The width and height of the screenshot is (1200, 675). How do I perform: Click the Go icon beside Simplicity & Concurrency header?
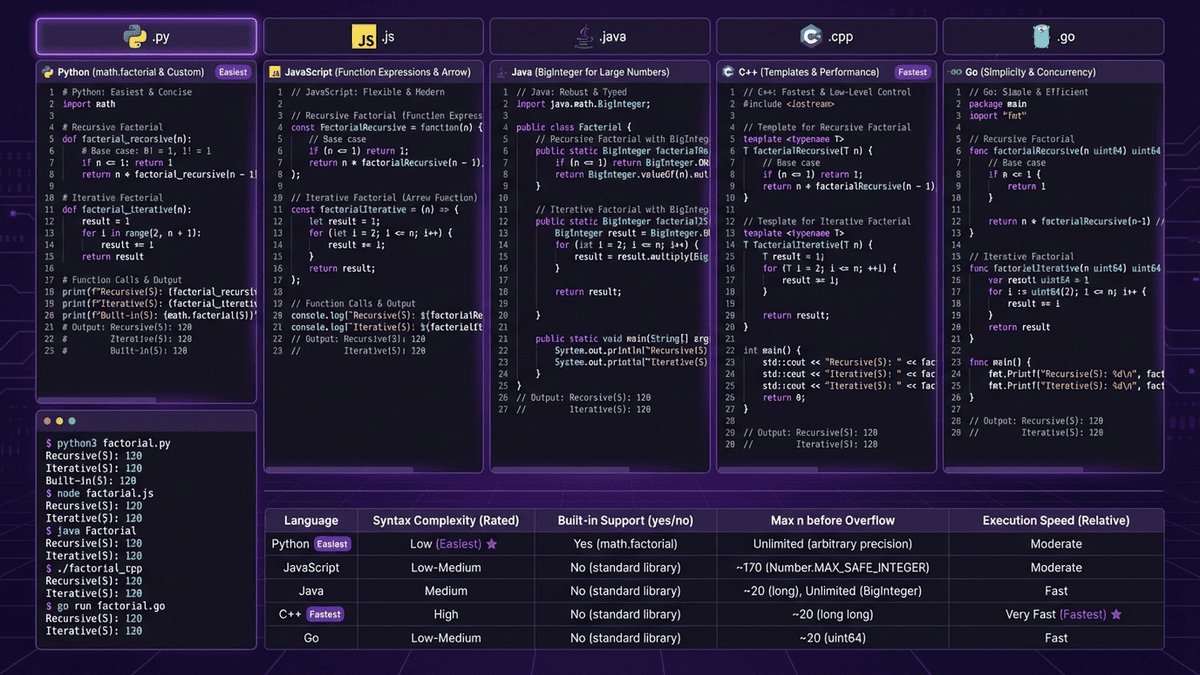(x=953, y=71)
